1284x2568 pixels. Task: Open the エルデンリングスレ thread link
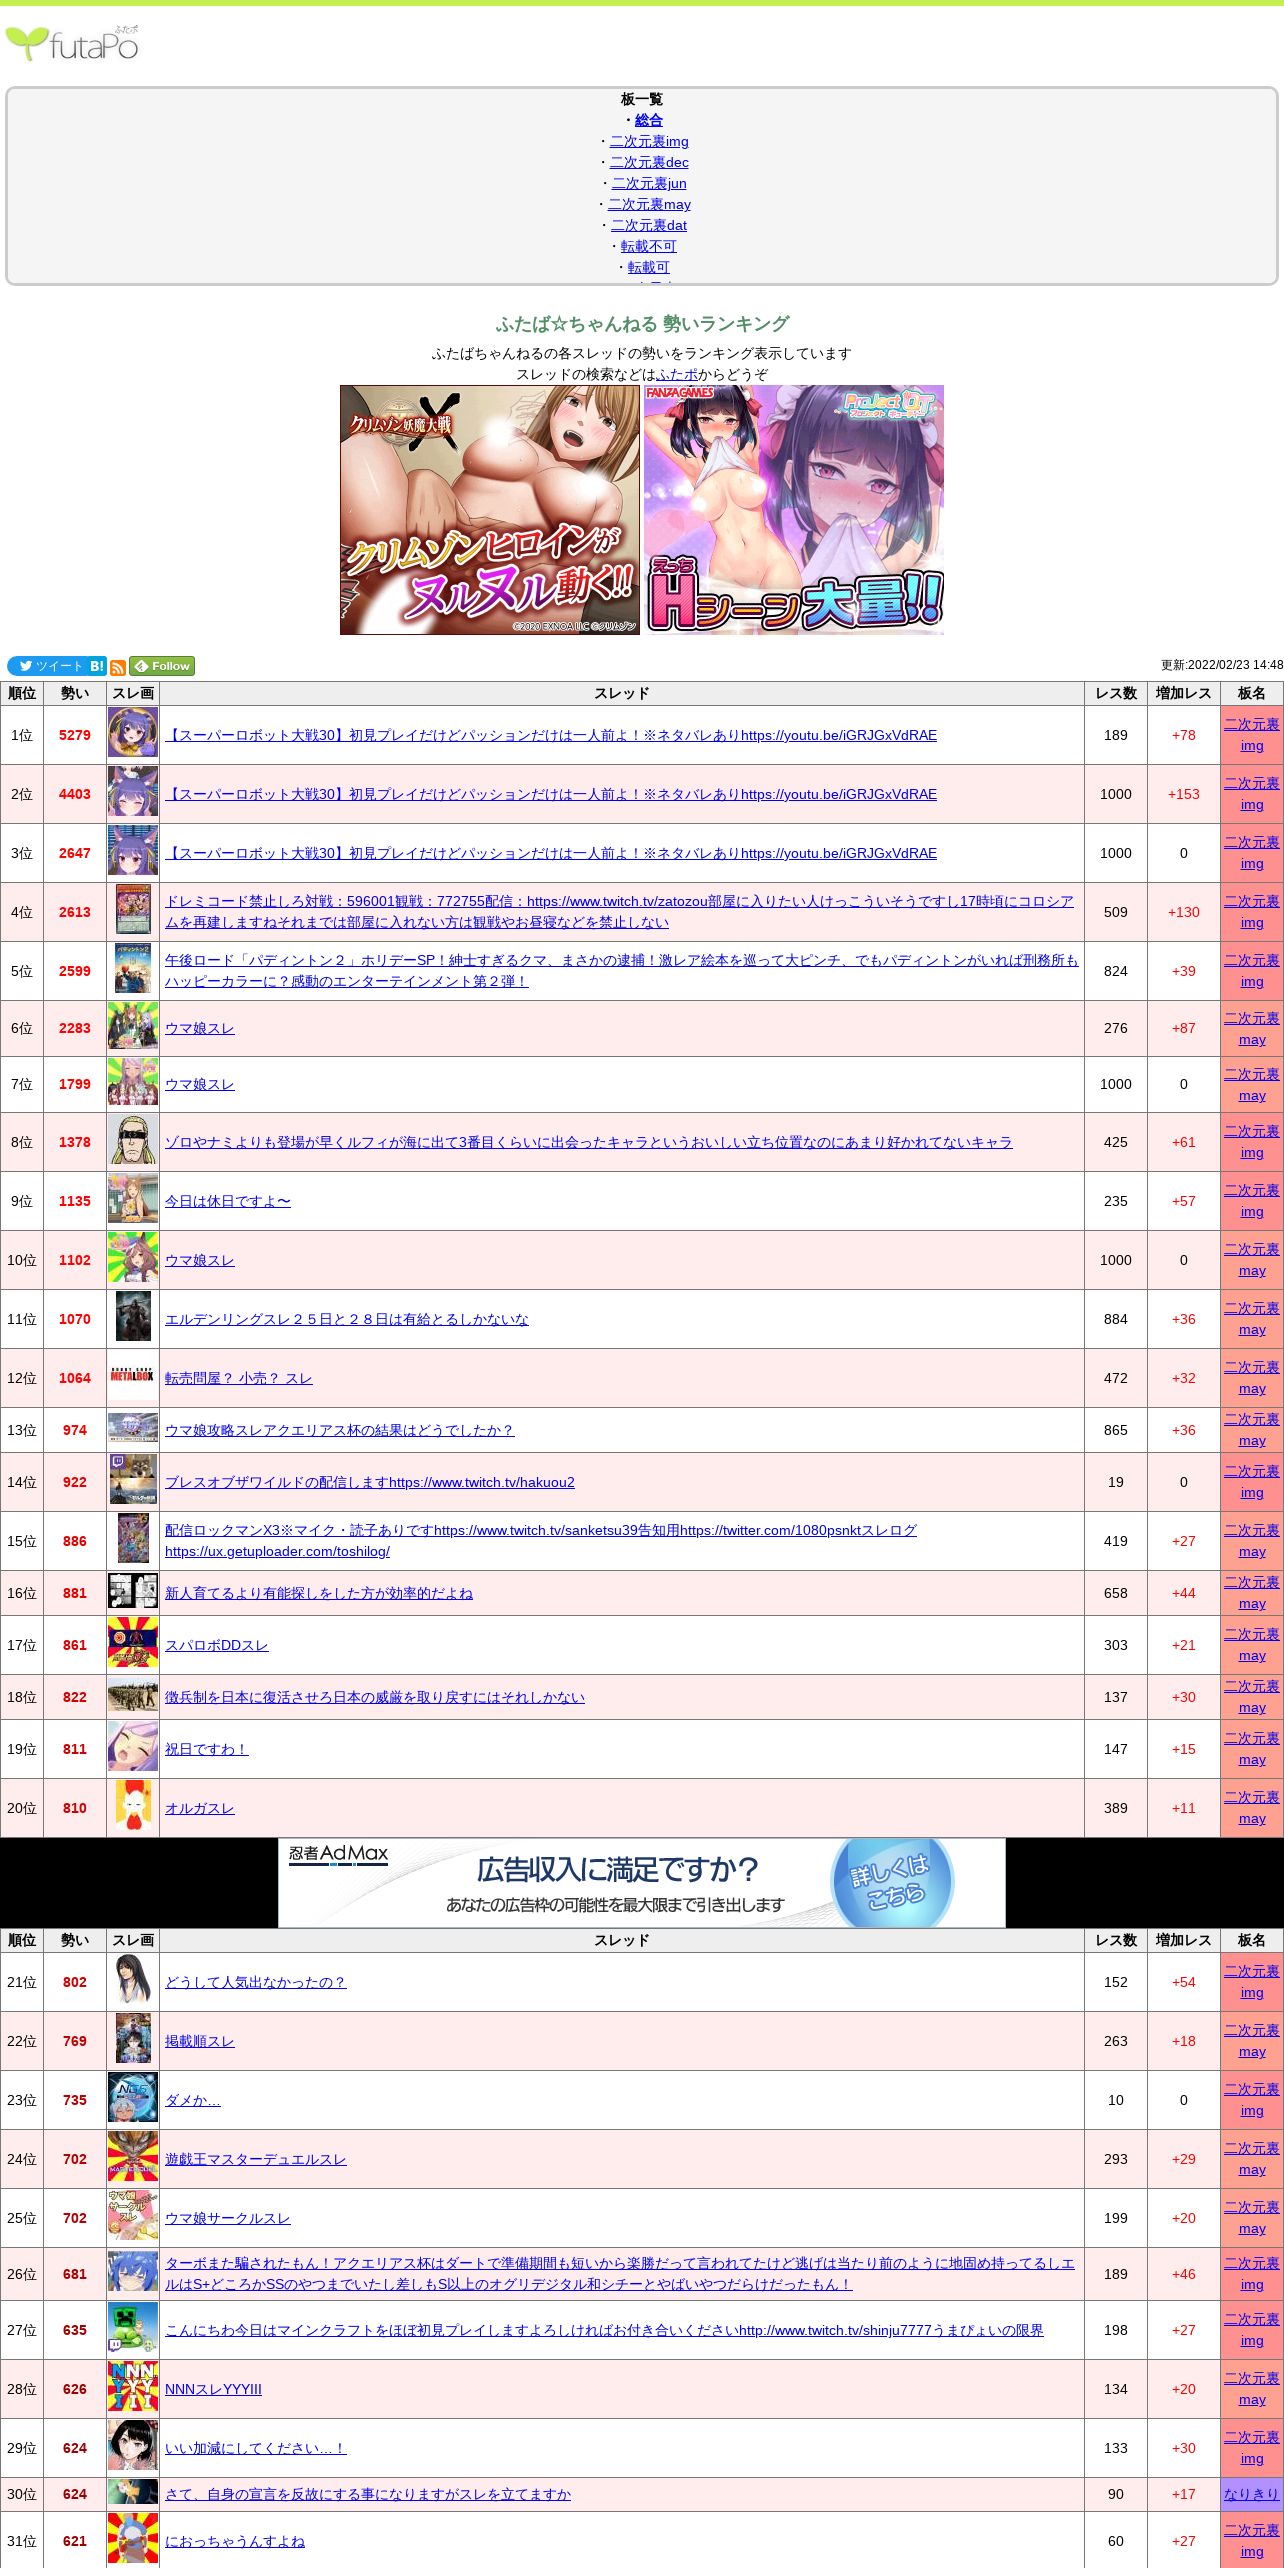tap(347, 1319)
